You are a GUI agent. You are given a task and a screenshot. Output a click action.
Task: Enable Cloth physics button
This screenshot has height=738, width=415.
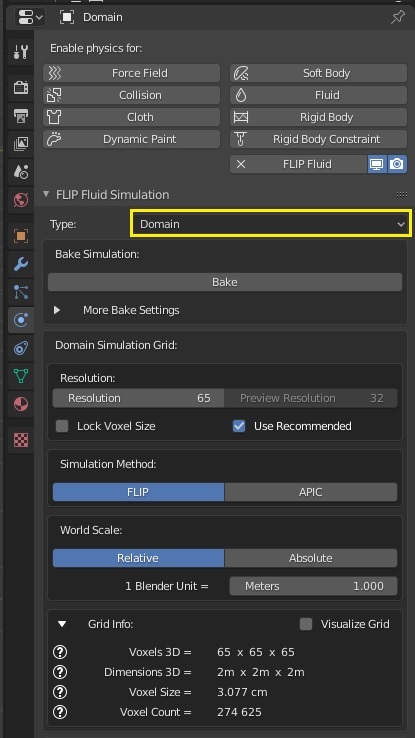[131, 117]
